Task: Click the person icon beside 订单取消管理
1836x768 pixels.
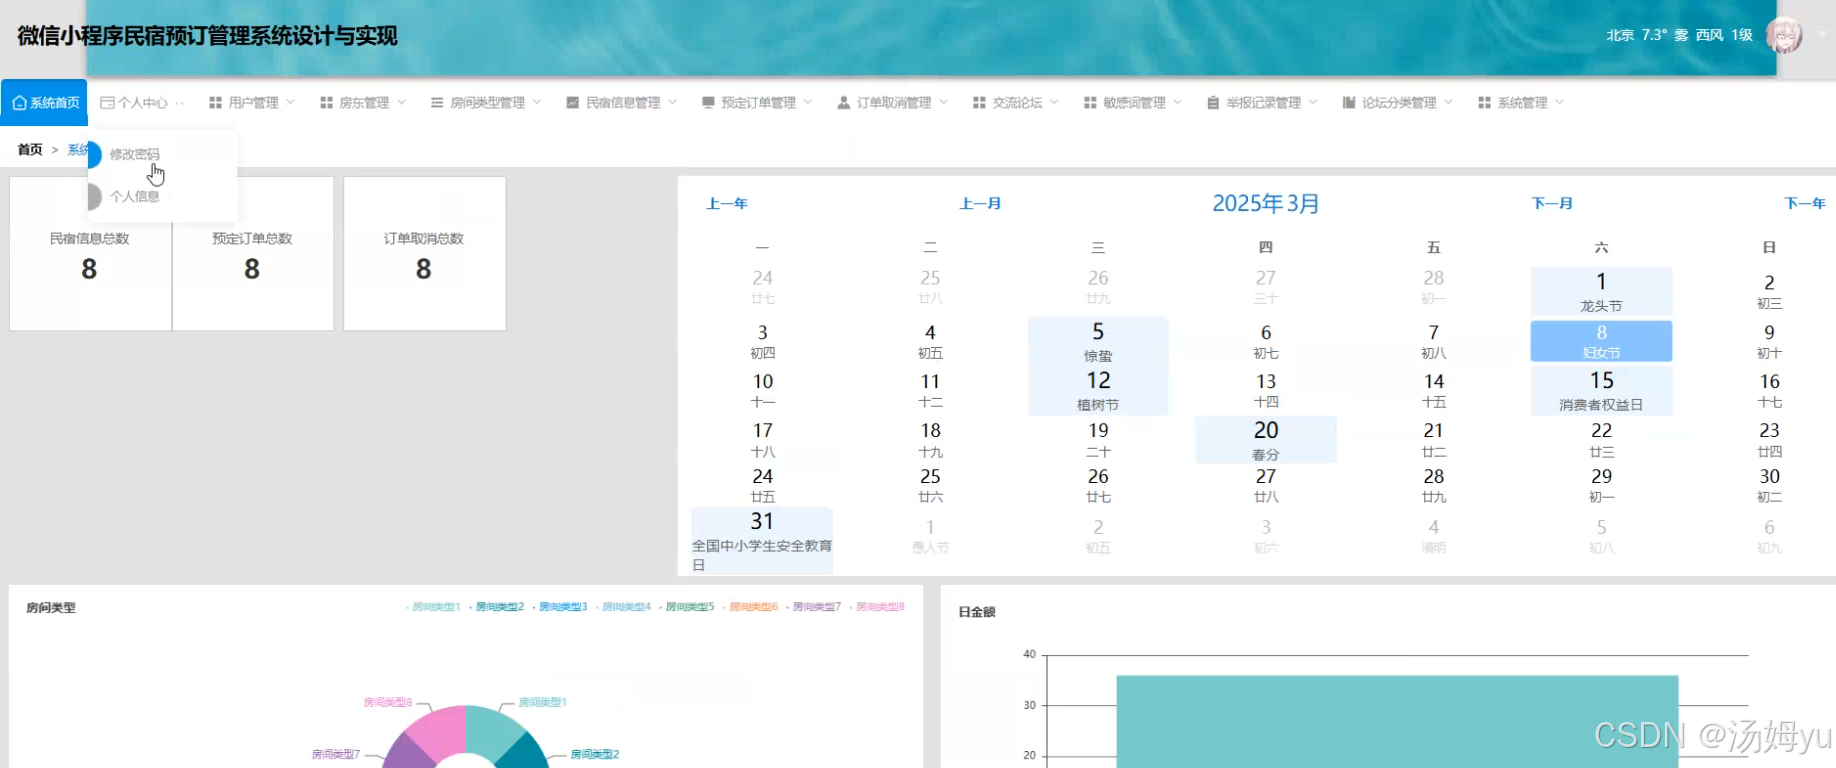Action: 844,103
